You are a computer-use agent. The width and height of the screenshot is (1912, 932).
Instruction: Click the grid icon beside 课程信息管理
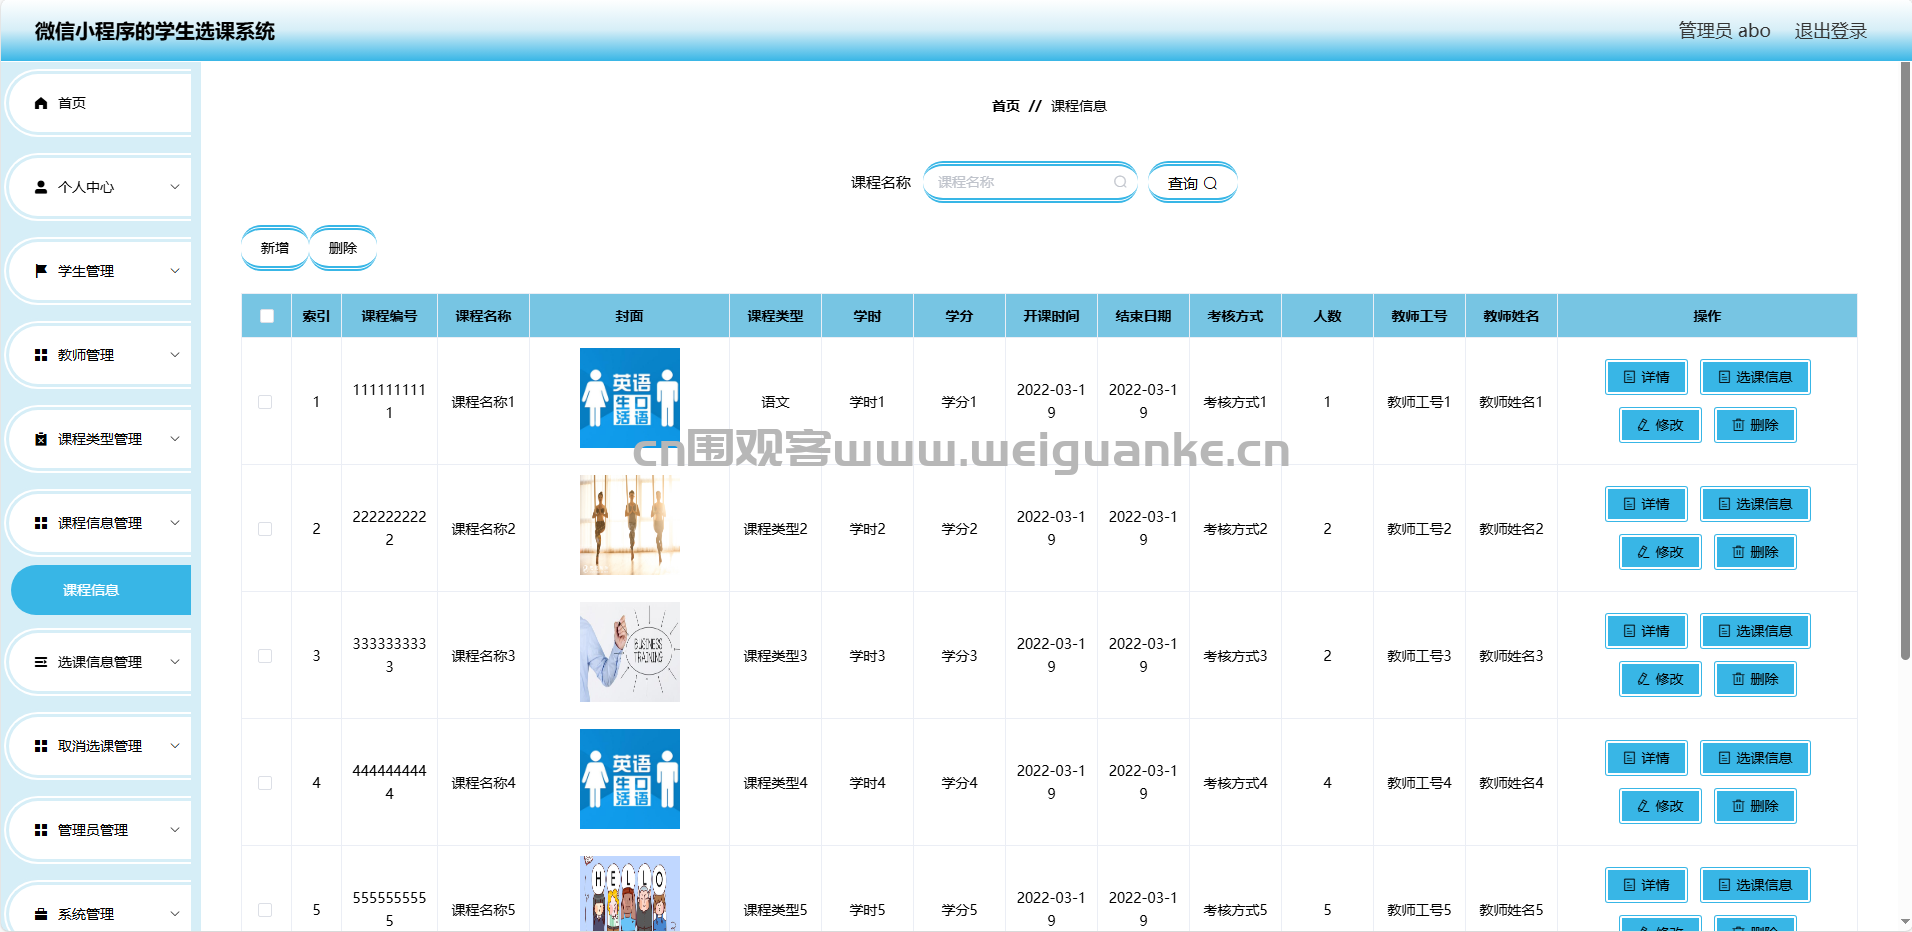(41, 523)
